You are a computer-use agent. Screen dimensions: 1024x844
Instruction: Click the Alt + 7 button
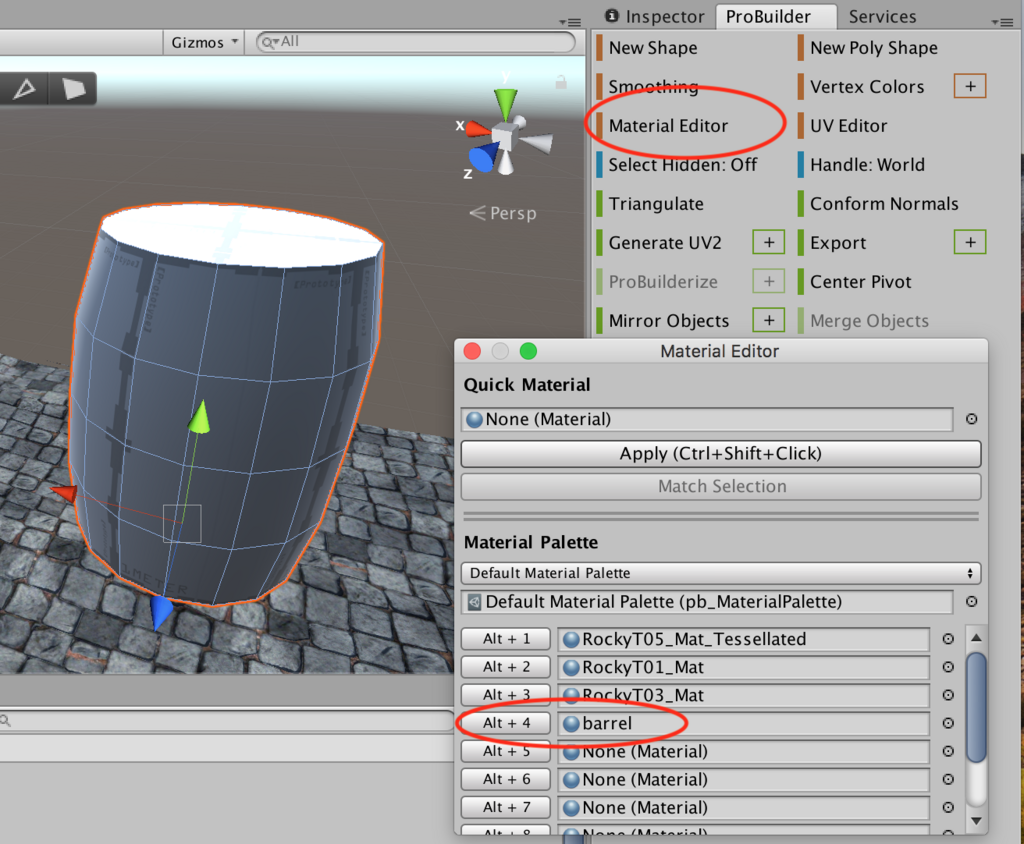click(x=506, y=807)
